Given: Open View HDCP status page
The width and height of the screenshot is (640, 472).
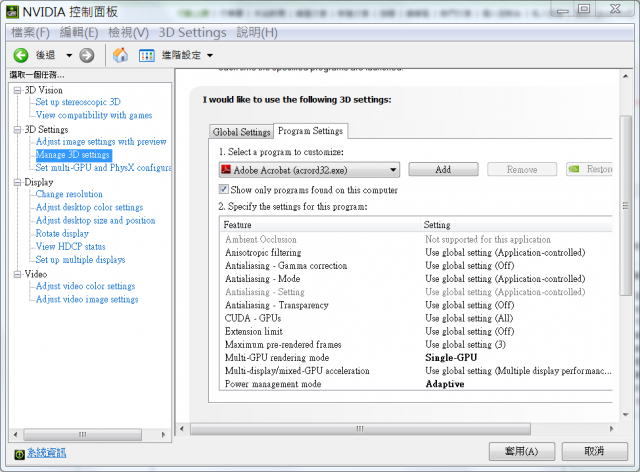Looking at the screenshot, I should pos(71,247).
